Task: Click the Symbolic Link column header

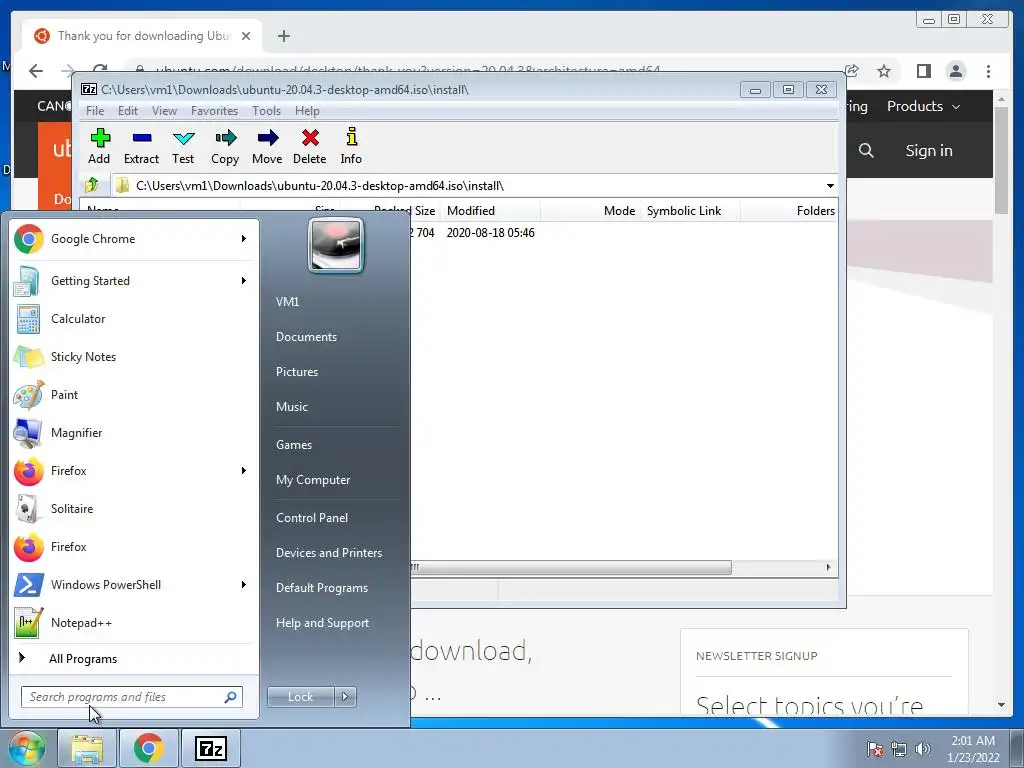Action: coord(690,211)
